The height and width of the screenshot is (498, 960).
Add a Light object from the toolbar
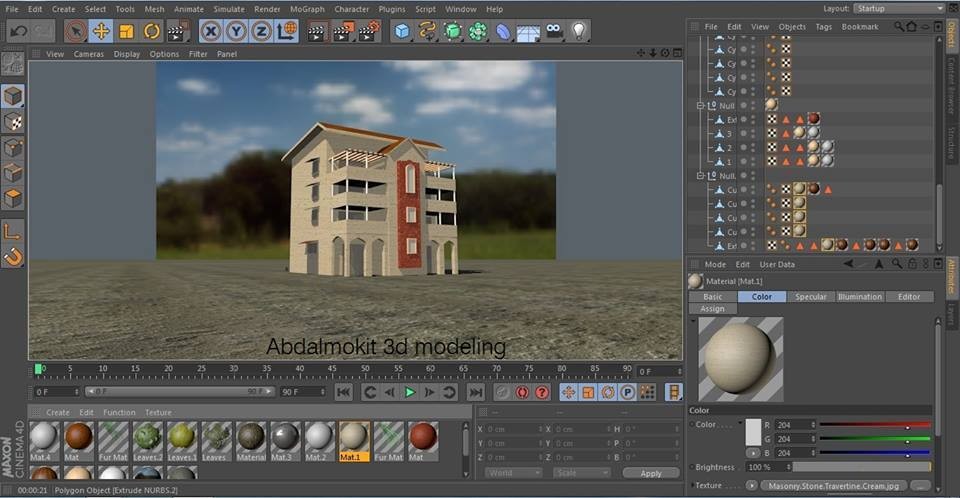coord(579,31)
